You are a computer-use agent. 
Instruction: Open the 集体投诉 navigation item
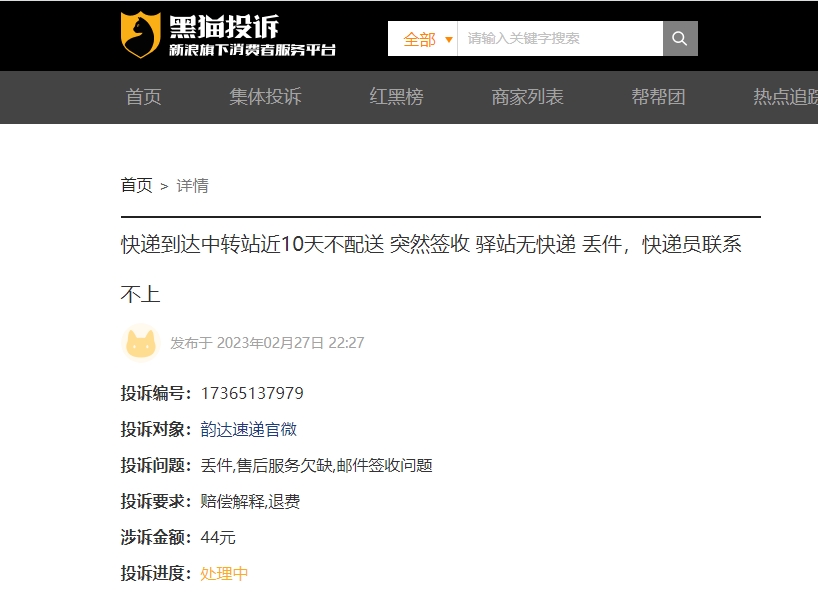266,97
